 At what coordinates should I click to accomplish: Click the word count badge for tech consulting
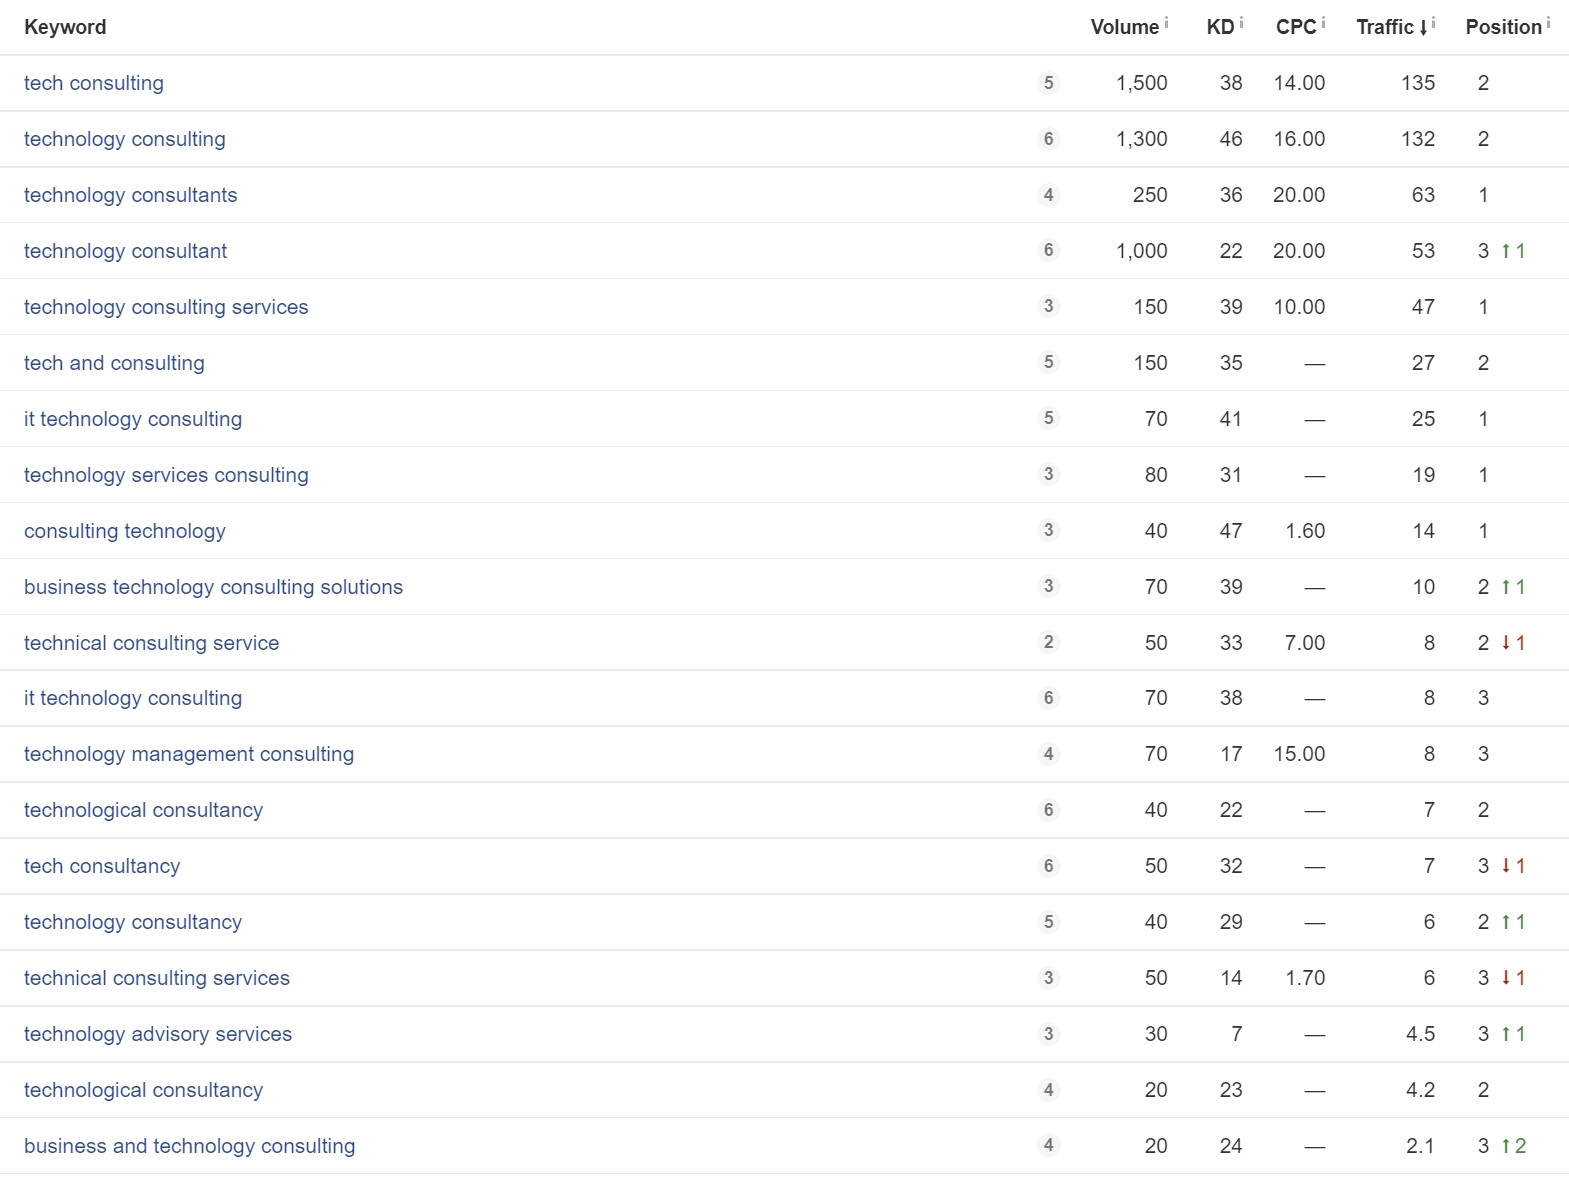(1048, 83)
